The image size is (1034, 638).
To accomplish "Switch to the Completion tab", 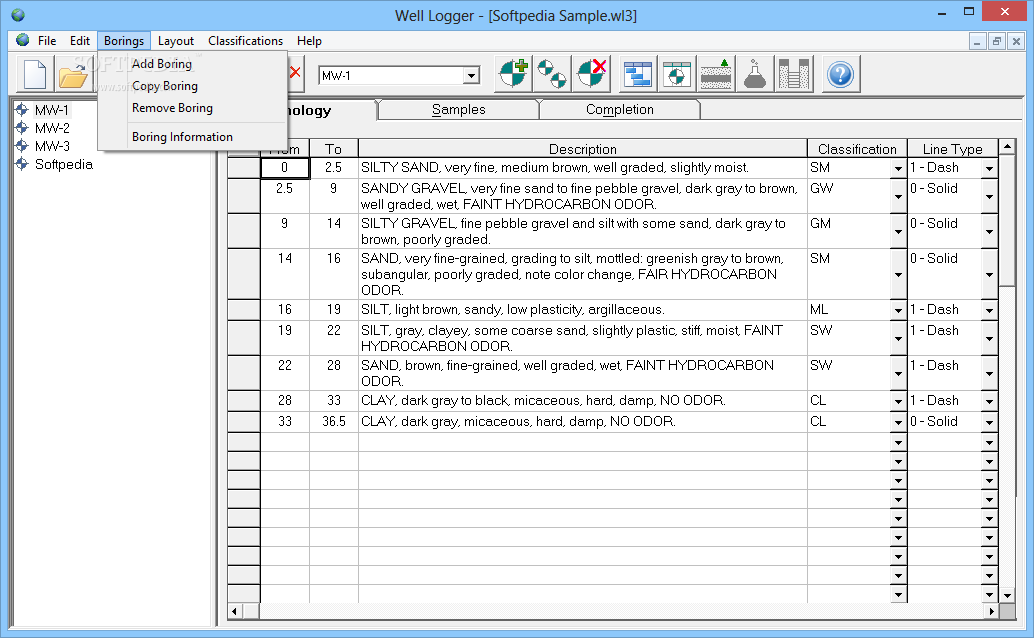I will pos(620,110).
